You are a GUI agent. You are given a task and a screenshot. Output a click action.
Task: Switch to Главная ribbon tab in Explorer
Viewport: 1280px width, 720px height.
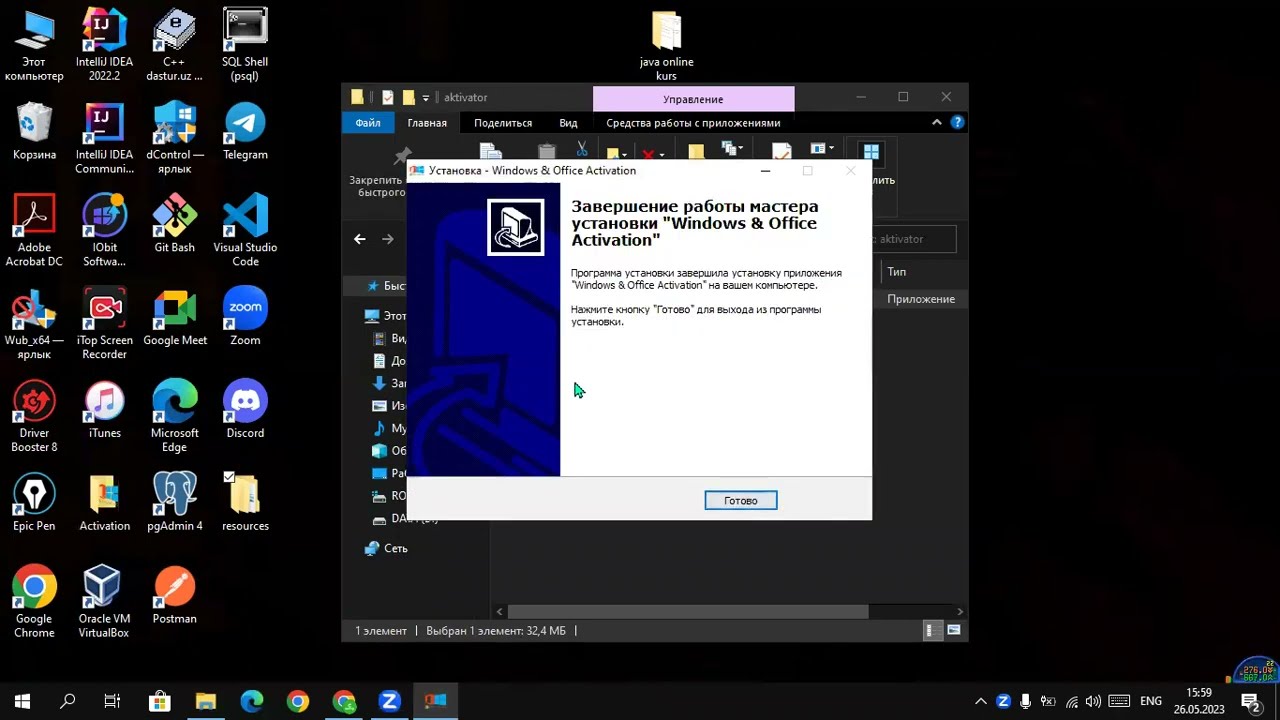(427, 123)
